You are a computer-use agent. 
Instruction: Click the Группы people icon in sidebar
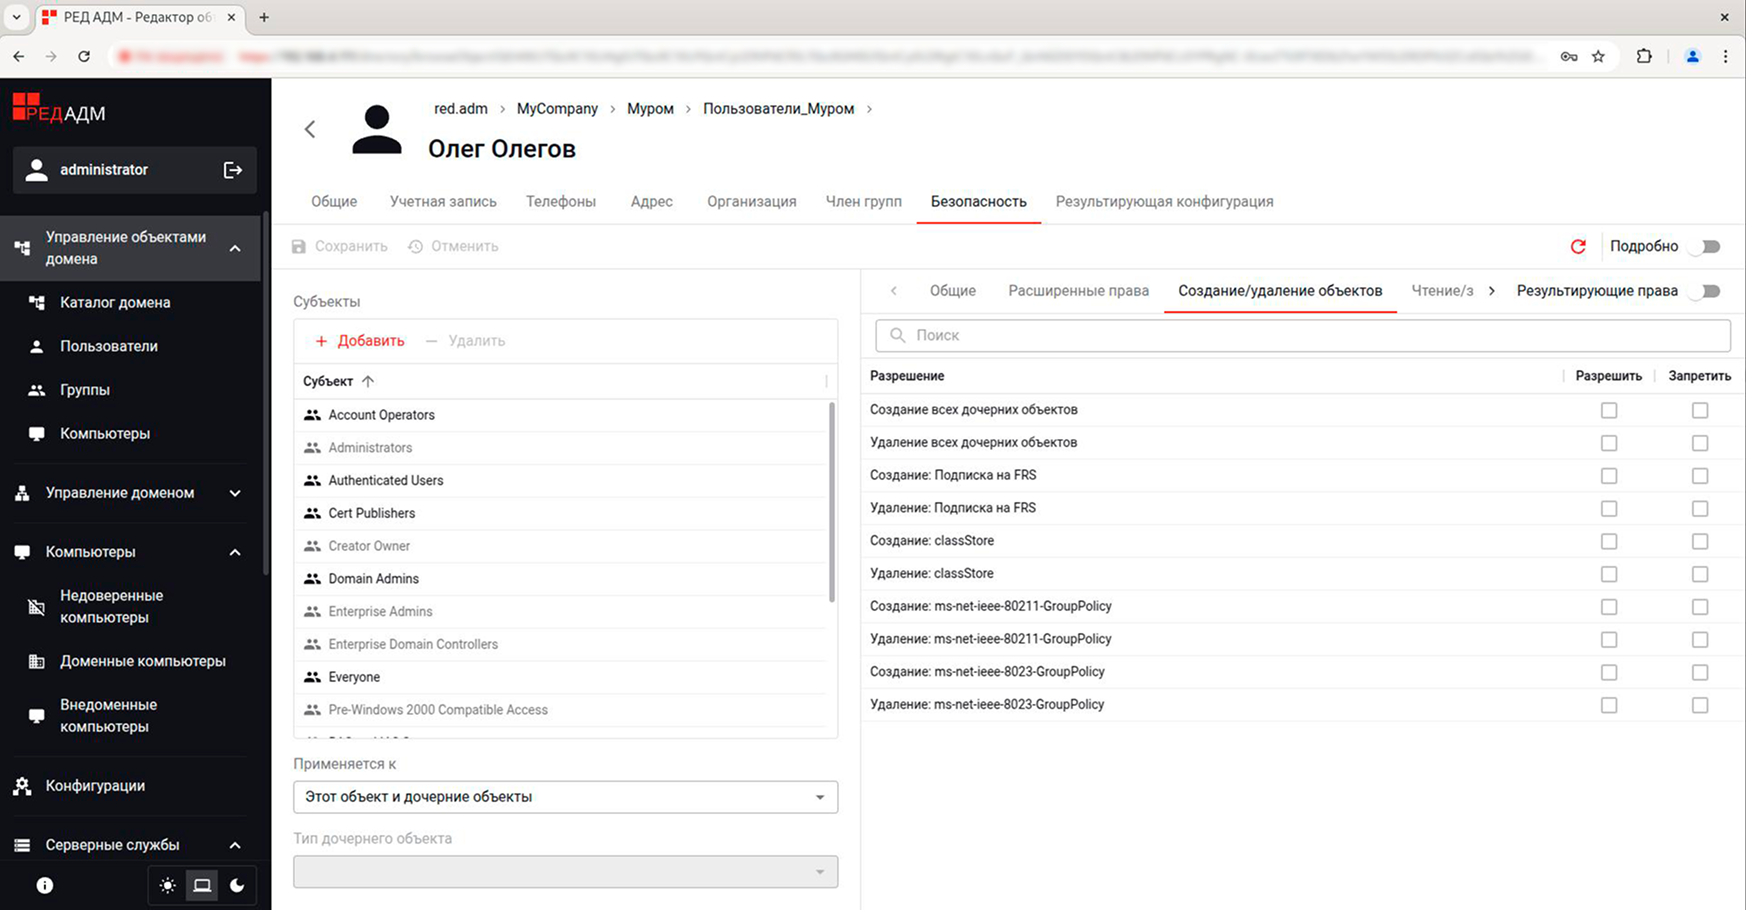pos(37,390)
